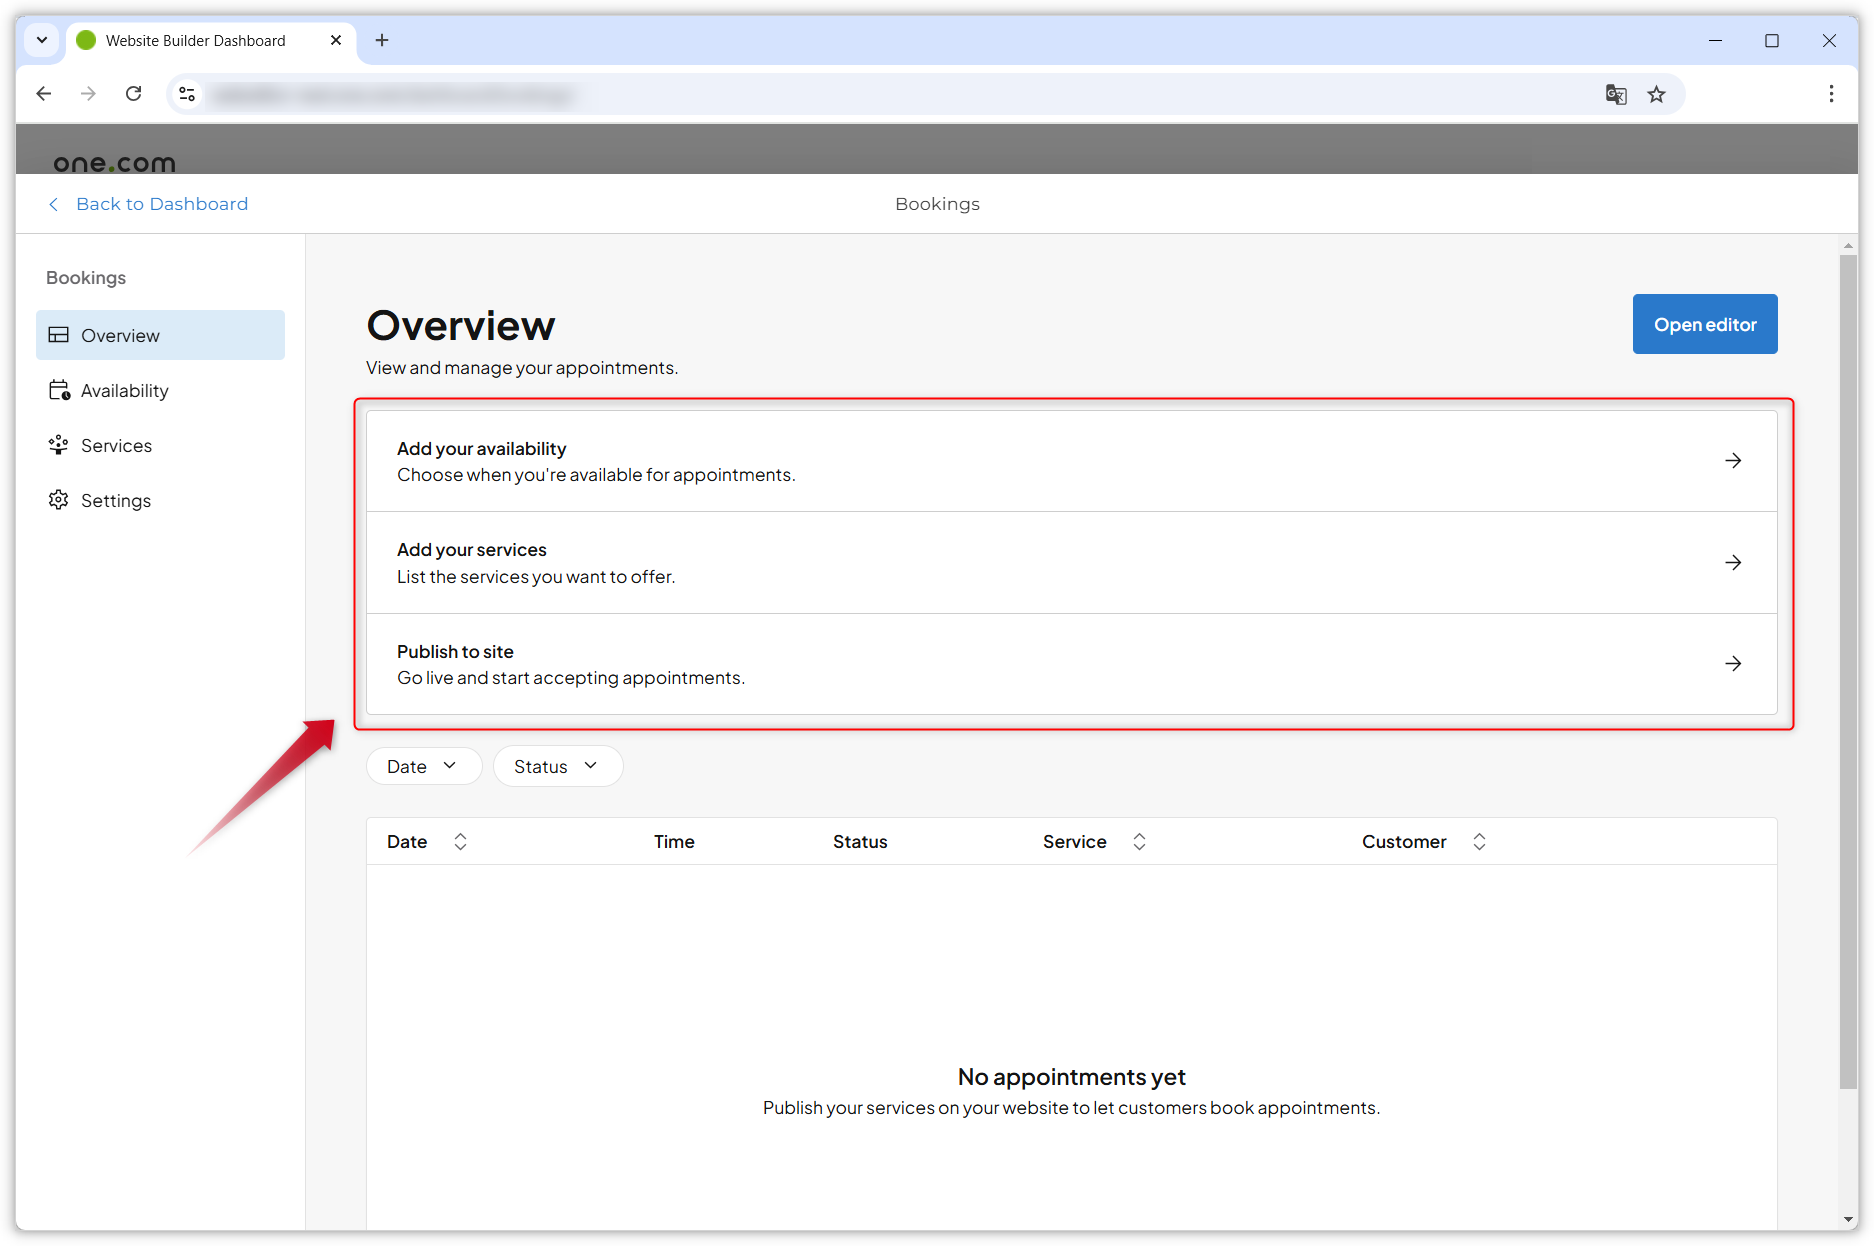Toggle sorting on the Date column
Image resolution: width=1874 pixels, height=1246 pixels.
(460, 841)
